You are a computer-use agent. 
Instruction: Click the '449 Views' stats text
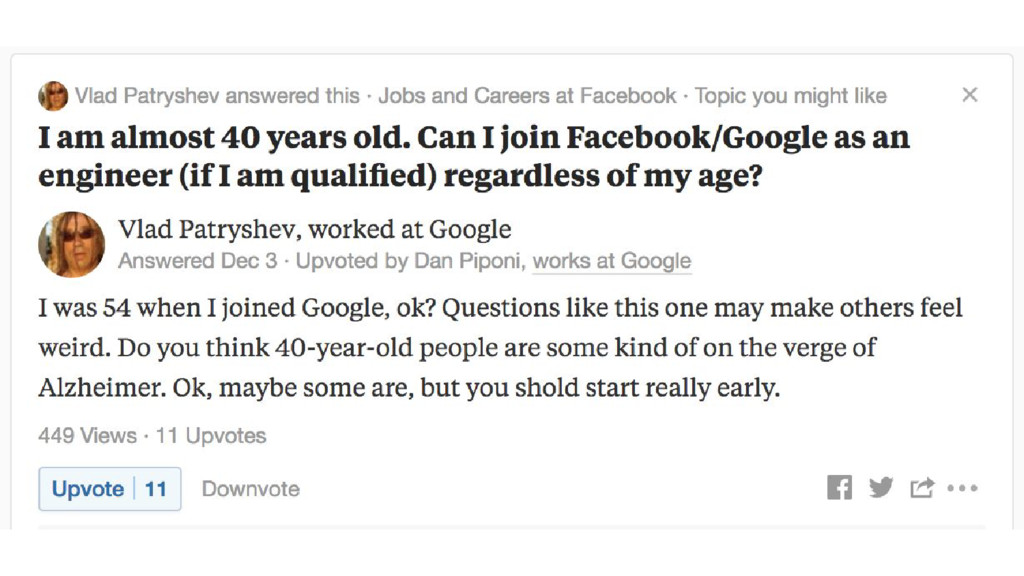87,436
